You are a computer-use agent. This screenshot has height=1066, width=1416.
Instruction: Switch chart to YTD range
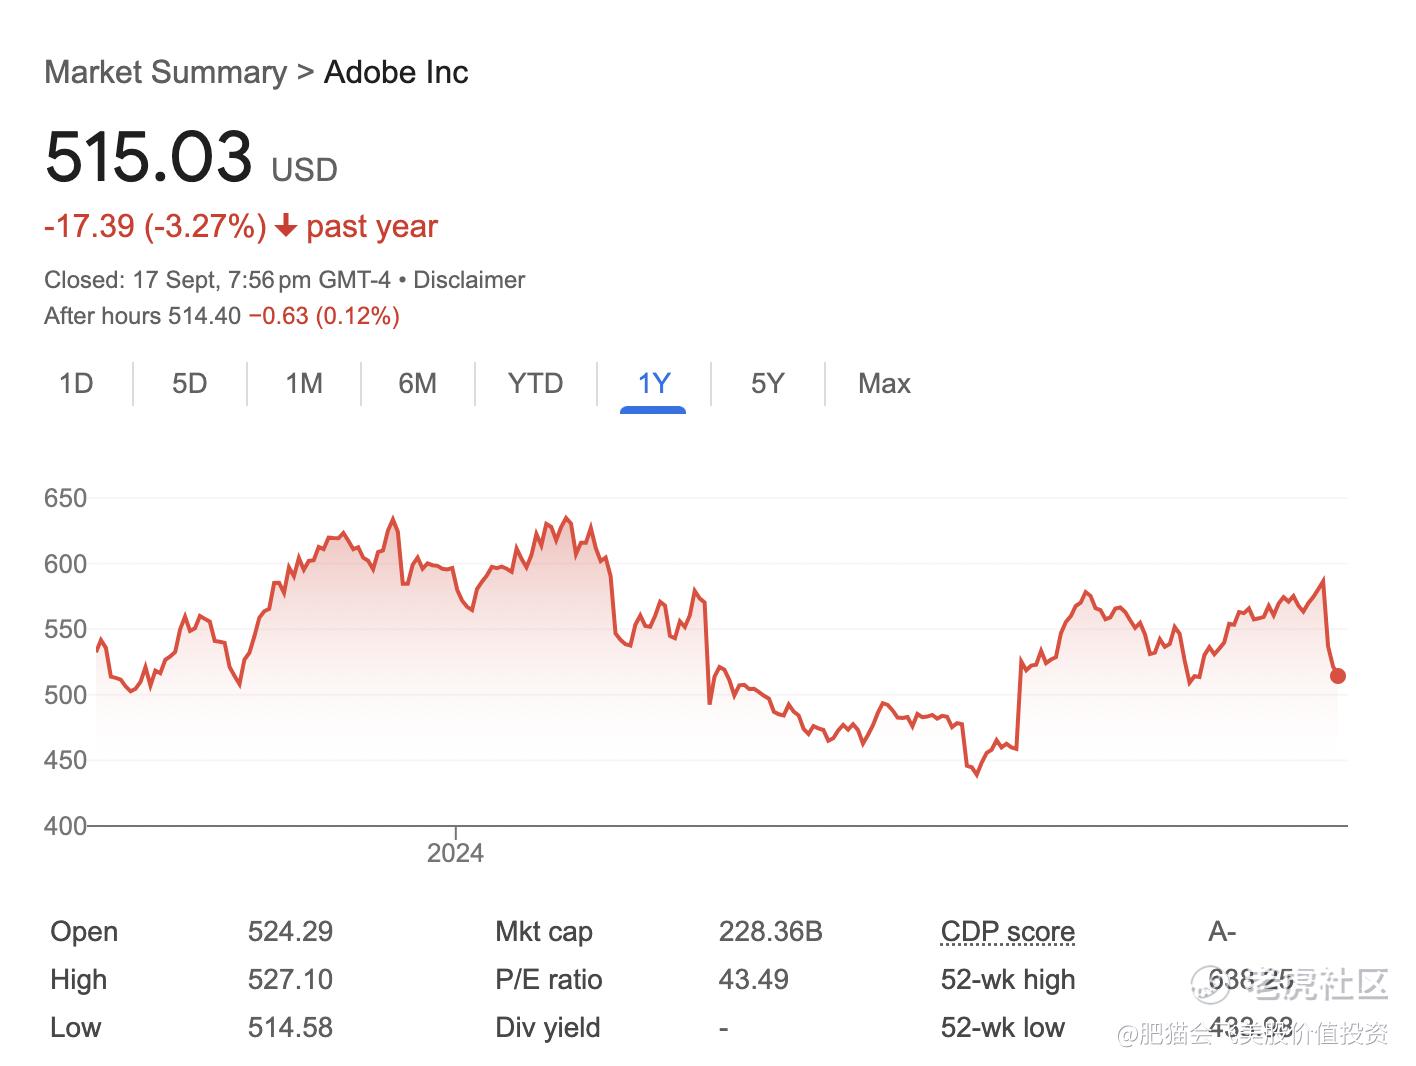click(535, 384)
